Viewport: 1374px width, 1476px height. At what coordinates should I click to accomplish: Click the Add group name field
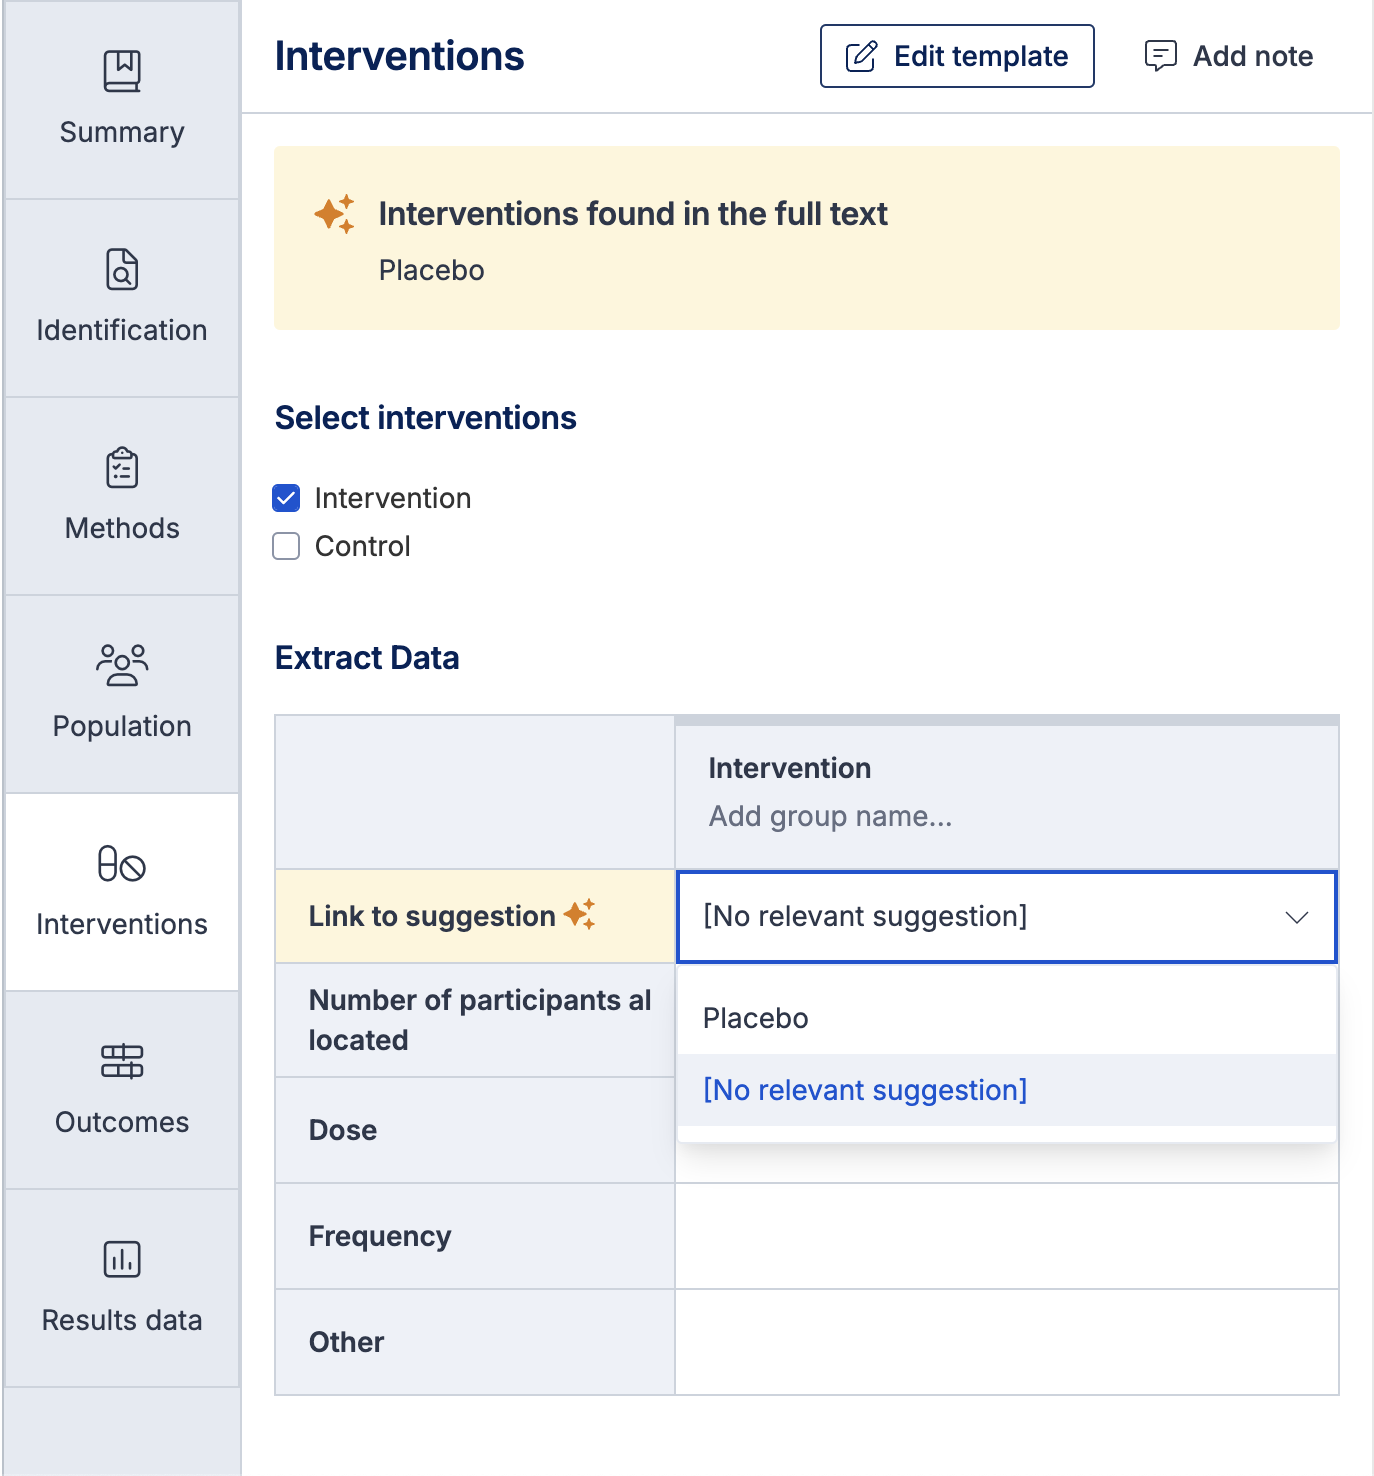coord(830,816)
